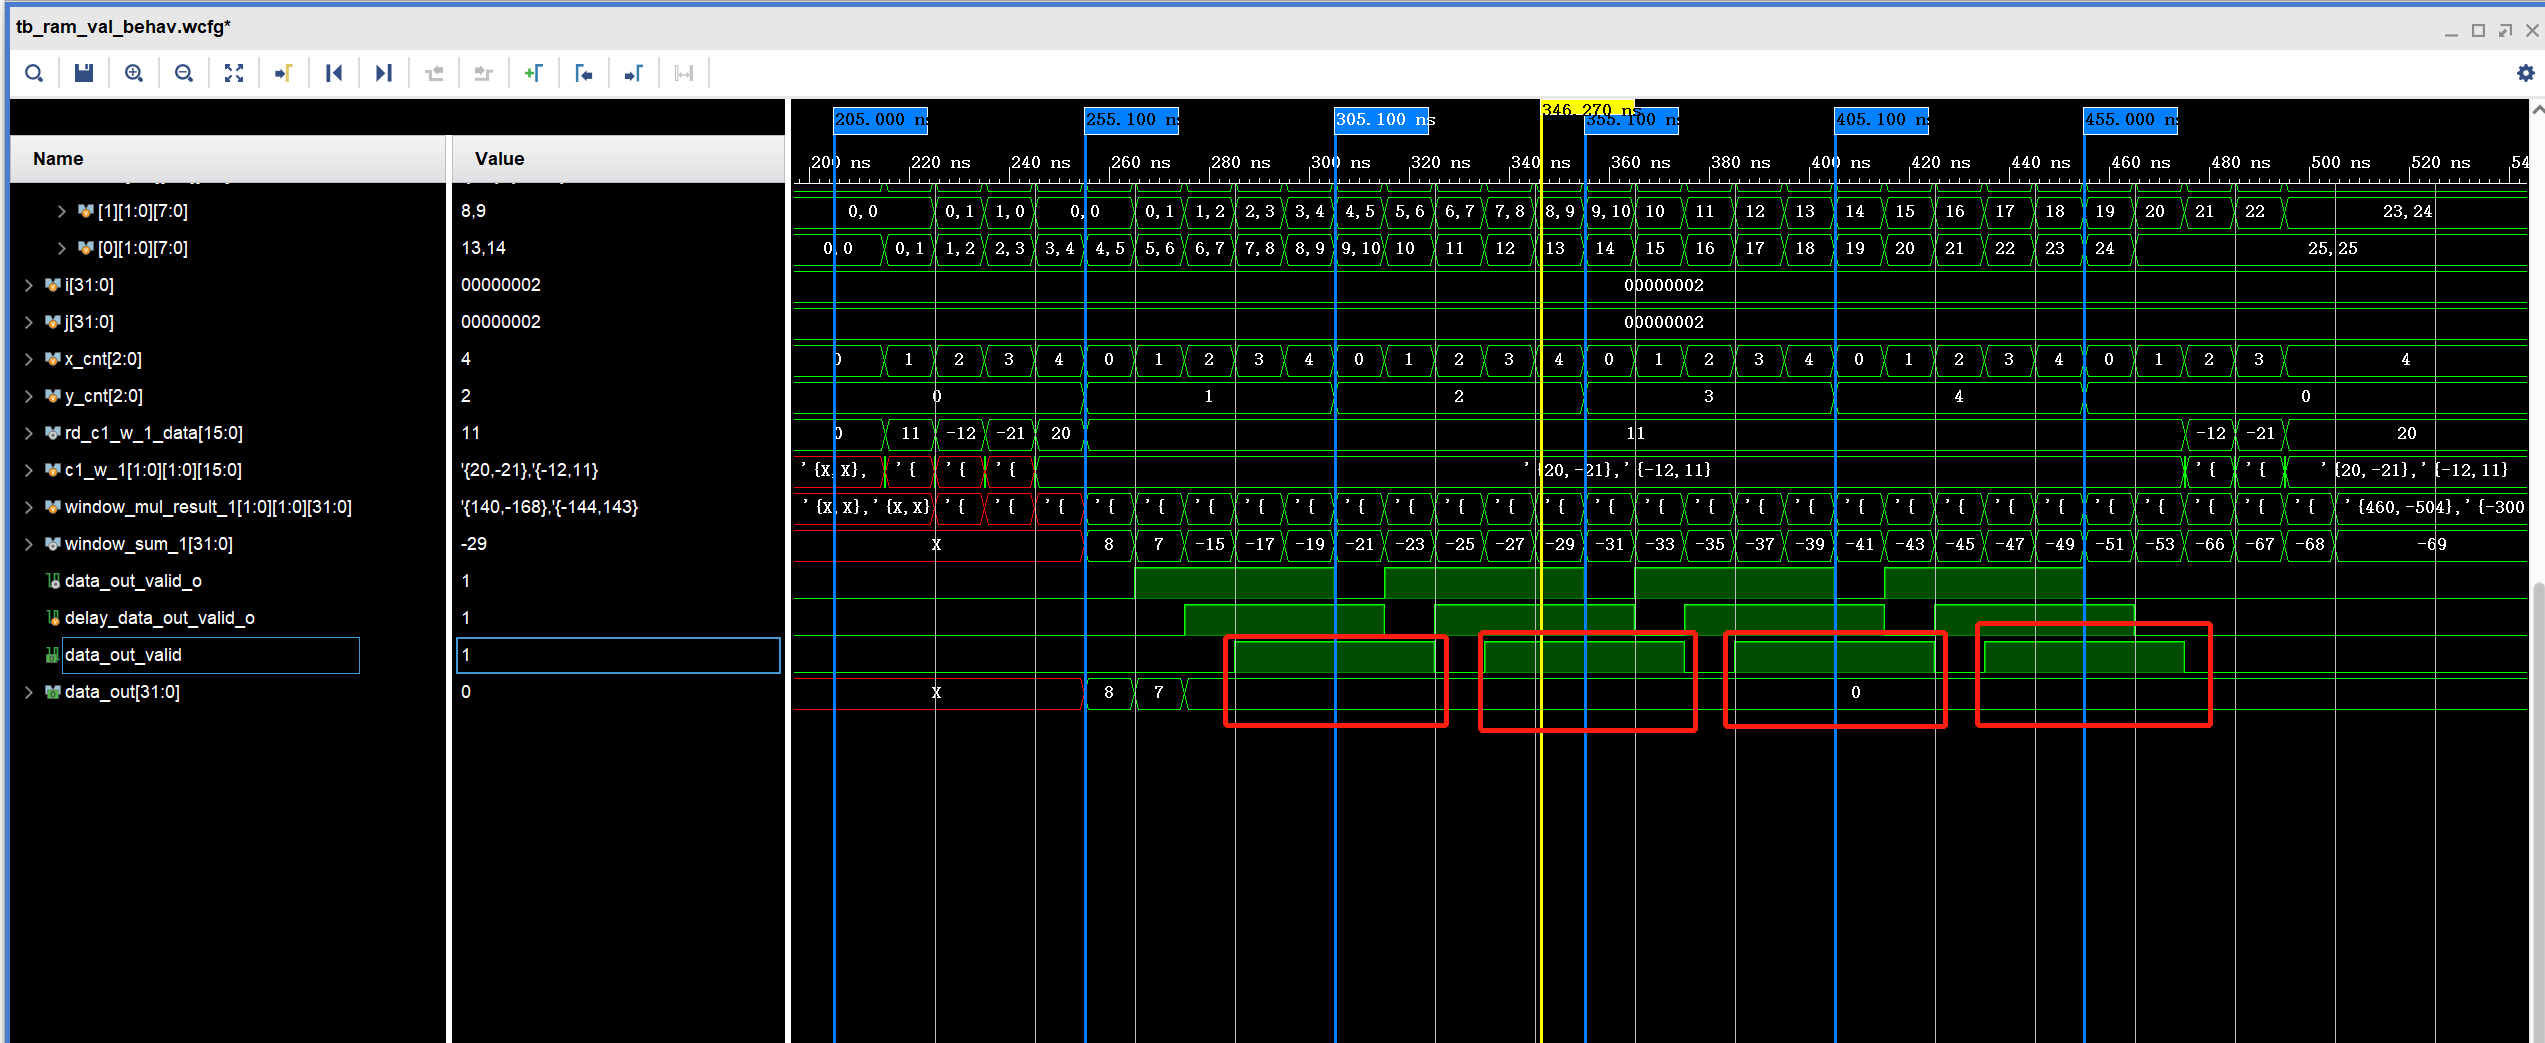Click the c1_w_1 value '{20,-21},'{-12,11}

529,470
